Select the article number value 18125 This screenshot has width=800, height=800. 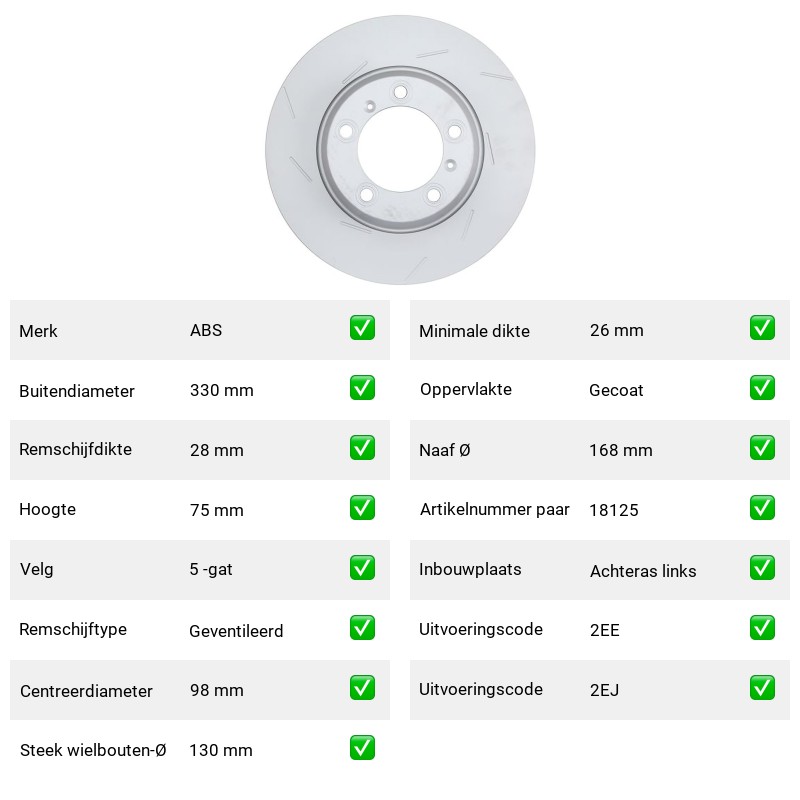click(614, 510)
